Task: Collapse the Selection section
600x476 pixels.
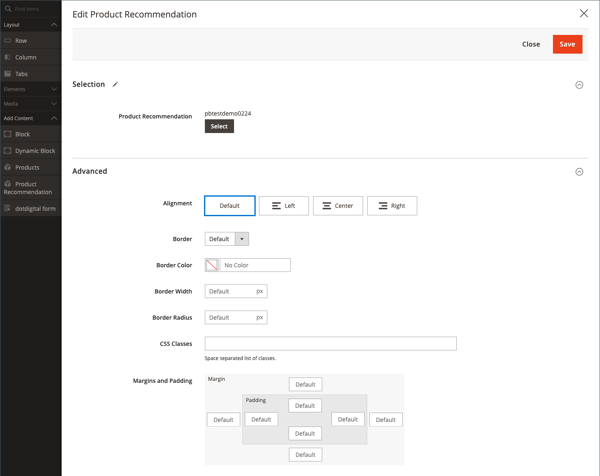Action: pos(579,85)
